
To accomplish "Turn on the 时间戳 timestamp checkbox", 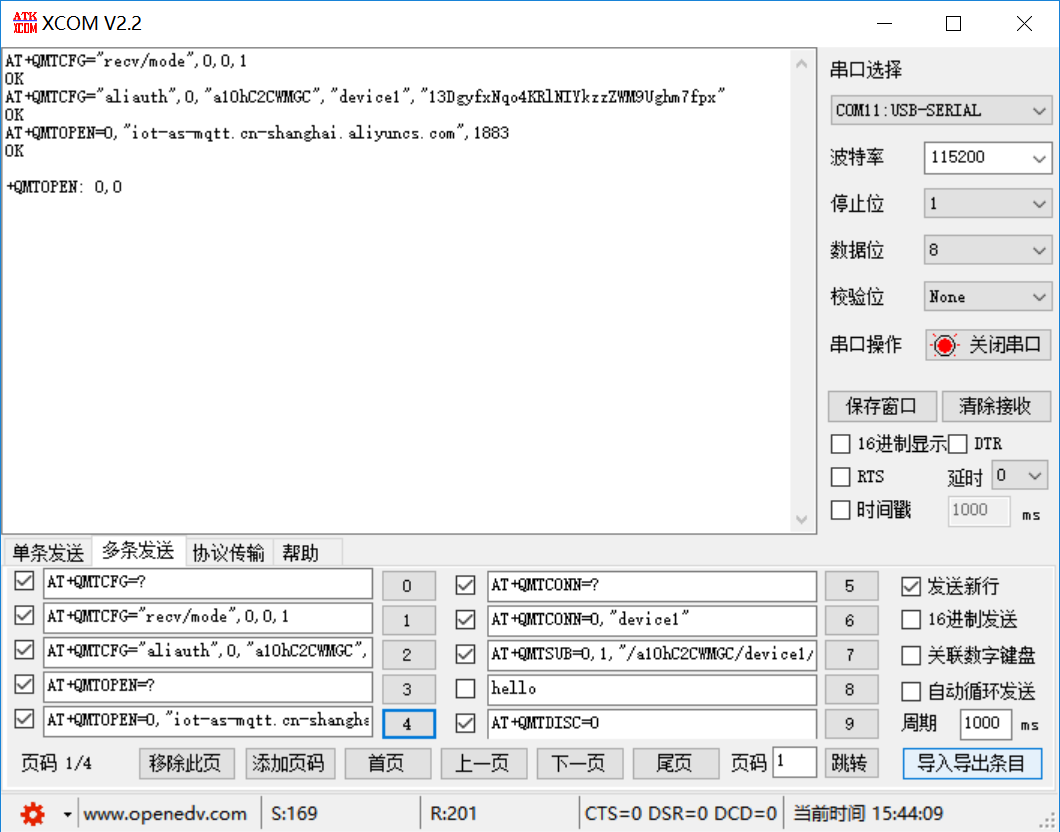I will point(840,510).
